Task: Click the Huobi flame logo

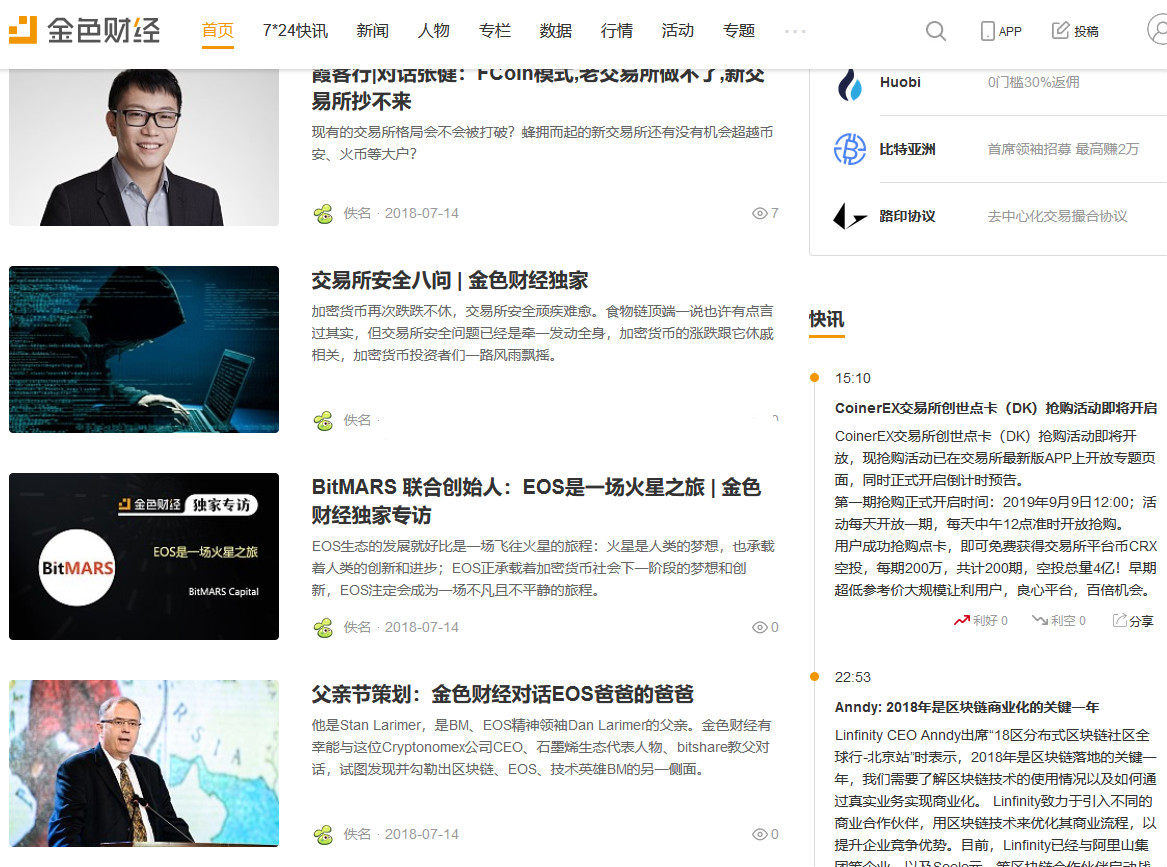Action: pos(850,83)
